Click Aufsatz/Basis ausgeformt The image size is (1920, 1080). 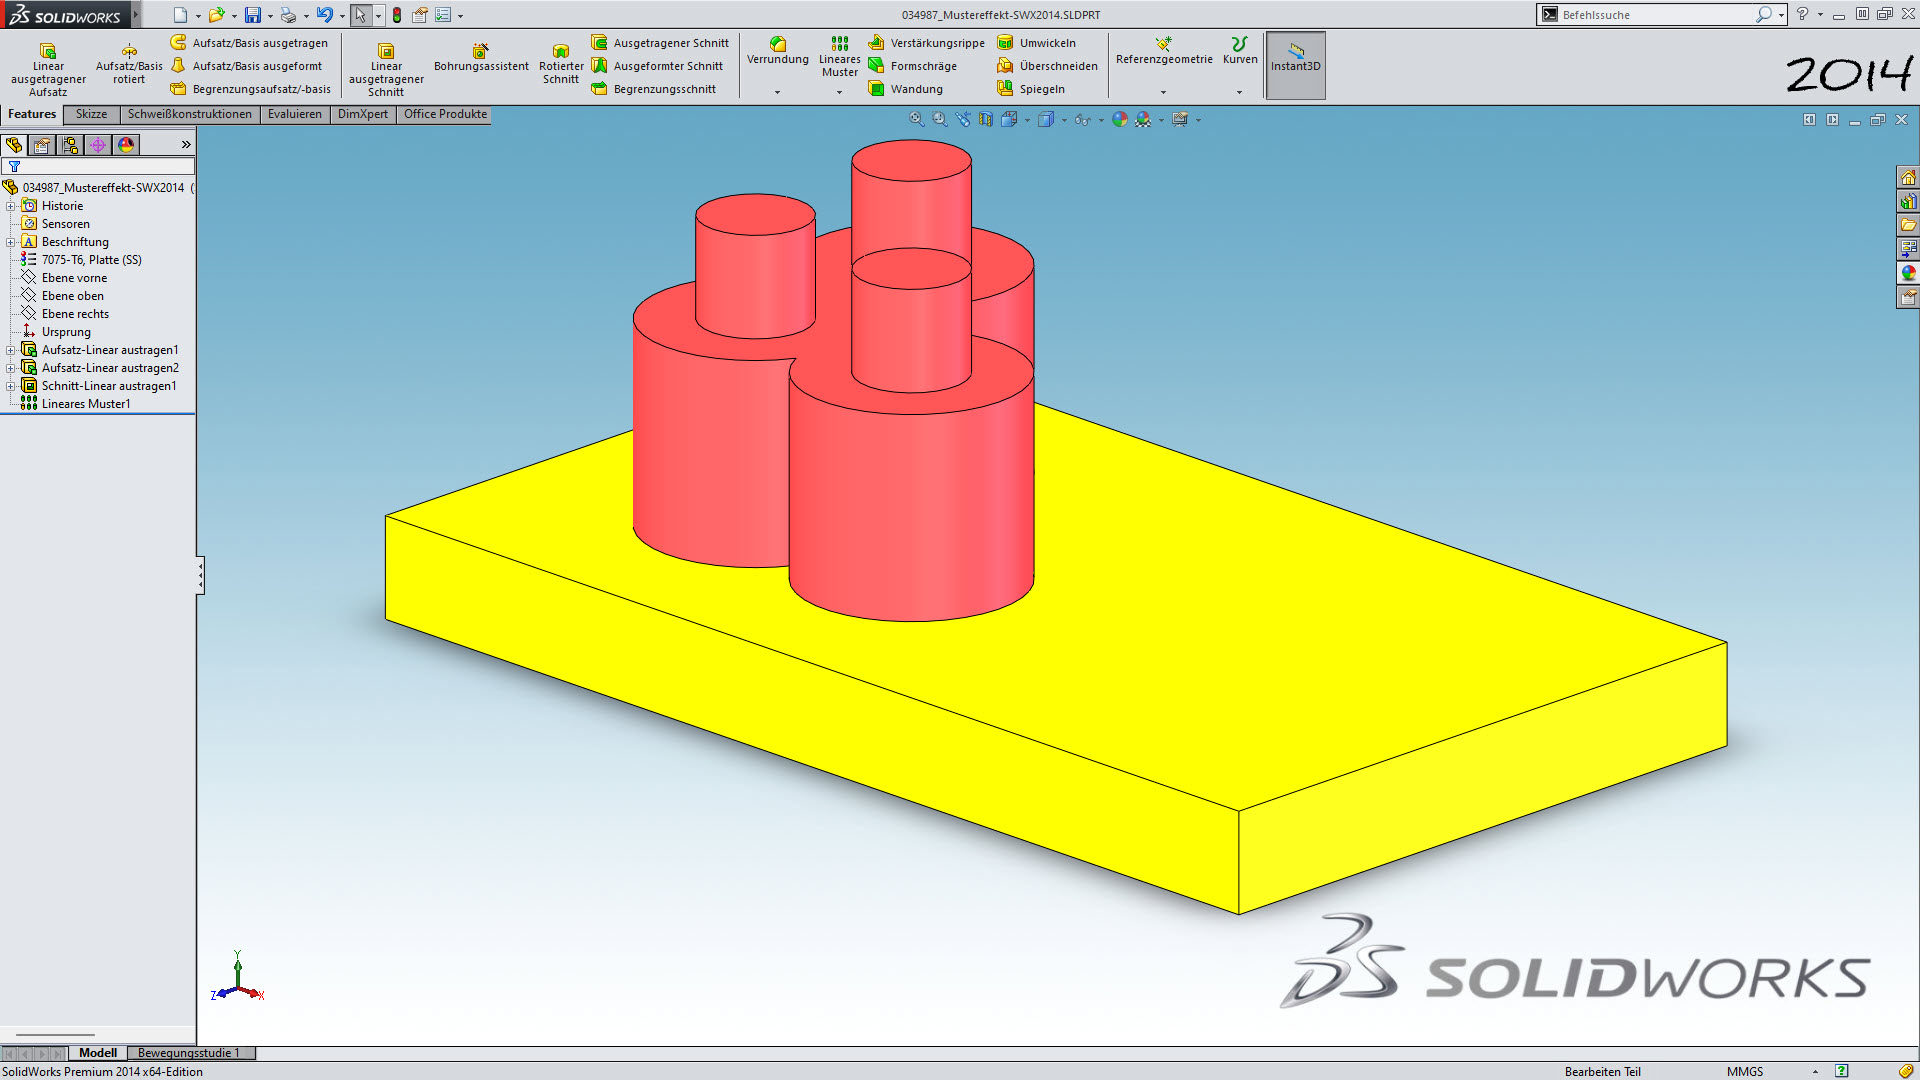[246, 66]
